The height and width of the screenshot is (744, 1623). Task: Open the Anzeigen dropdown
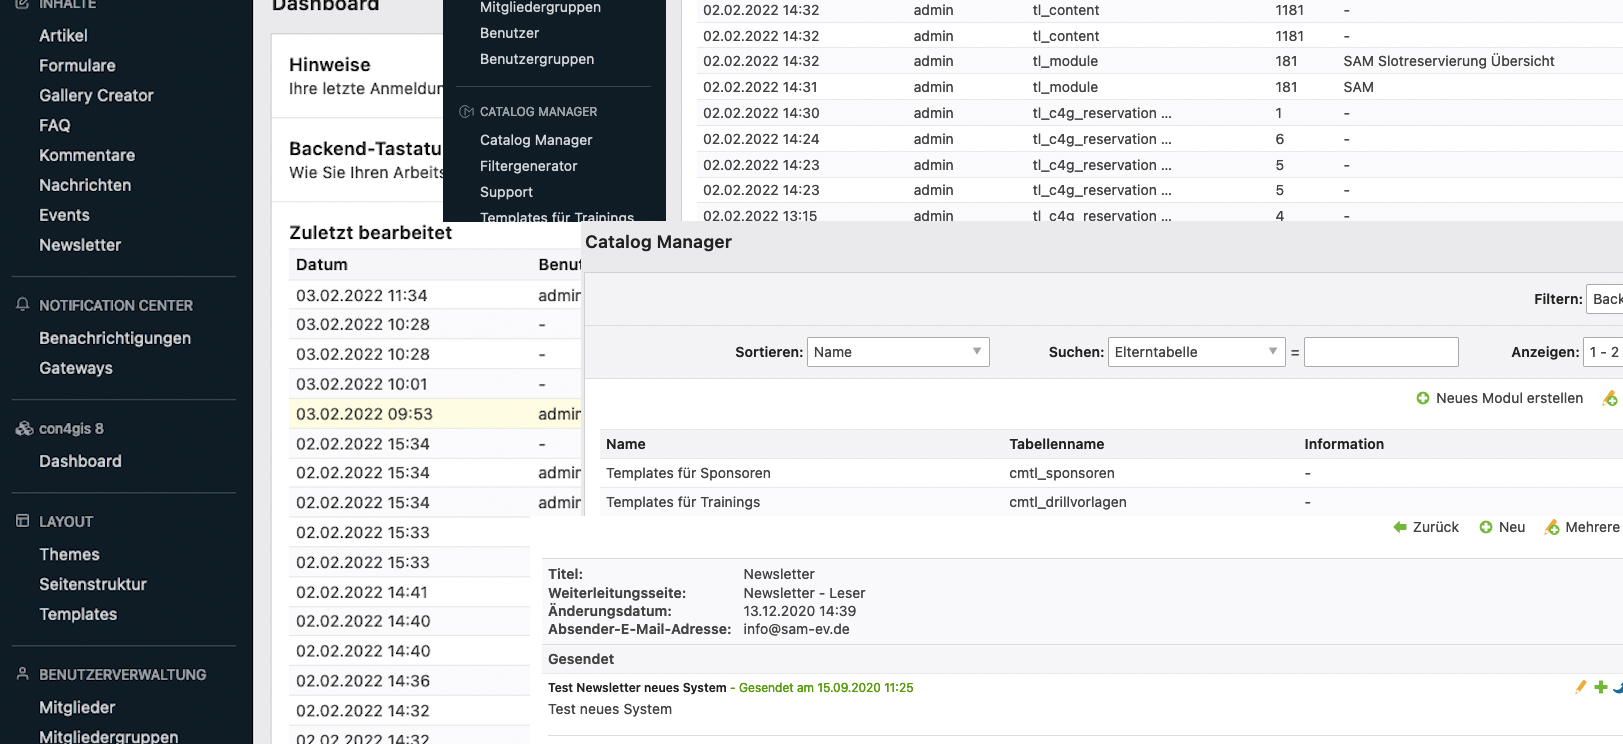click(1602, 352)
